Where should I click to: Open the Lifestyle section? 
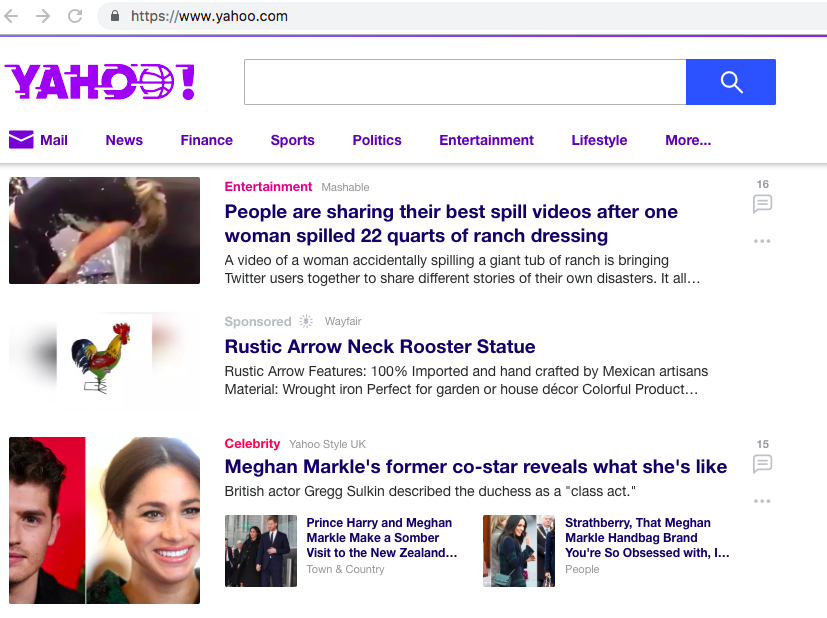[599, 140]
